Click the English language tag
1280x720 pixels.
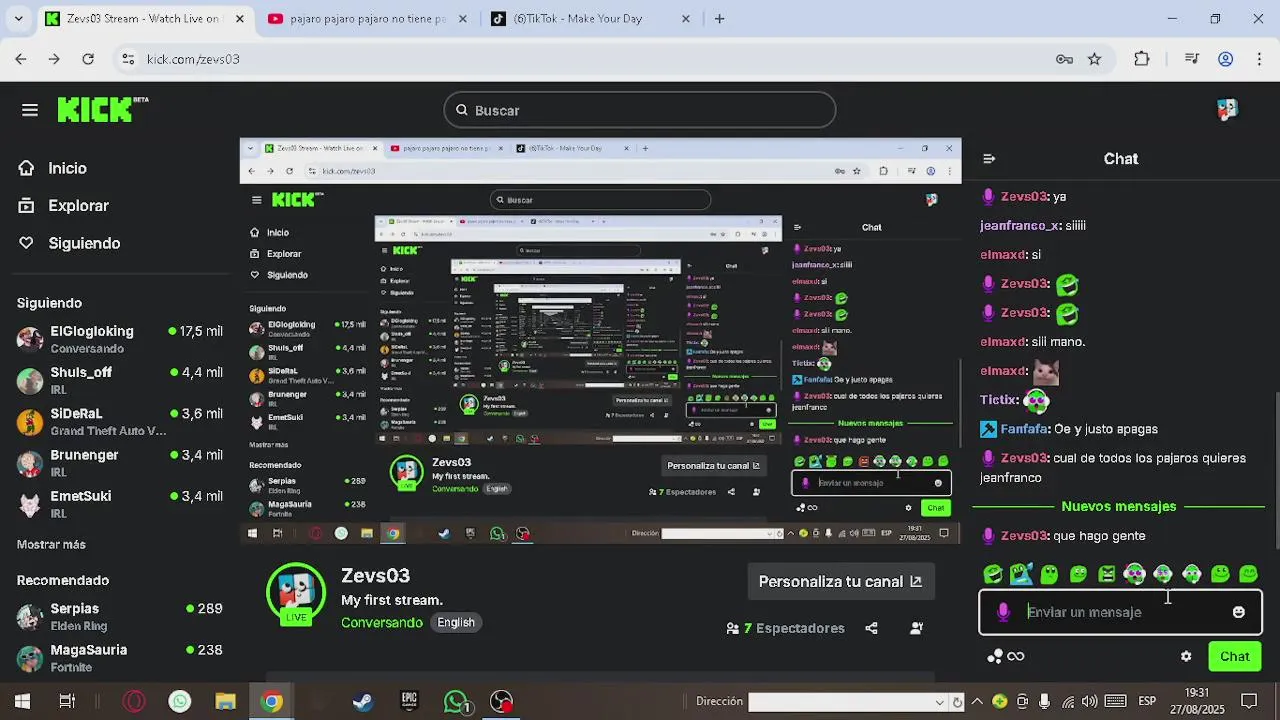[456, 622]
